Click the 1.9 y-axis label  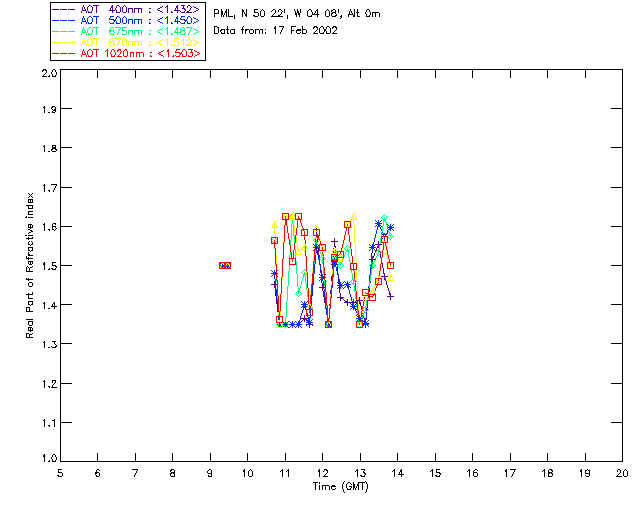point(49,109)
